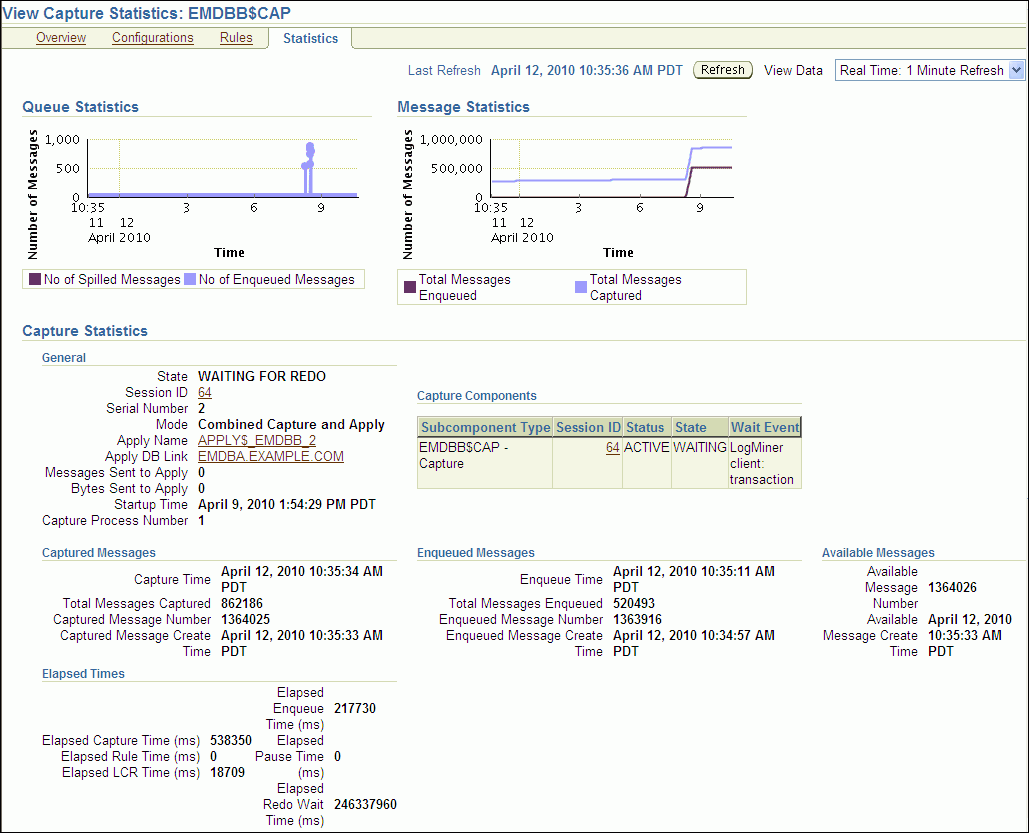This screenshot has height=833, width=1029.
Task: Click Session ID 64 link in General
Action: [205, 393]
